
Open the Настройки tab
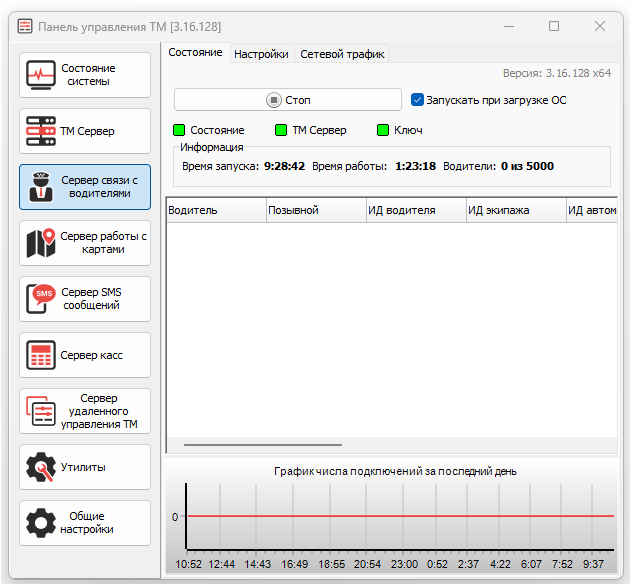(x=261, y=54)
